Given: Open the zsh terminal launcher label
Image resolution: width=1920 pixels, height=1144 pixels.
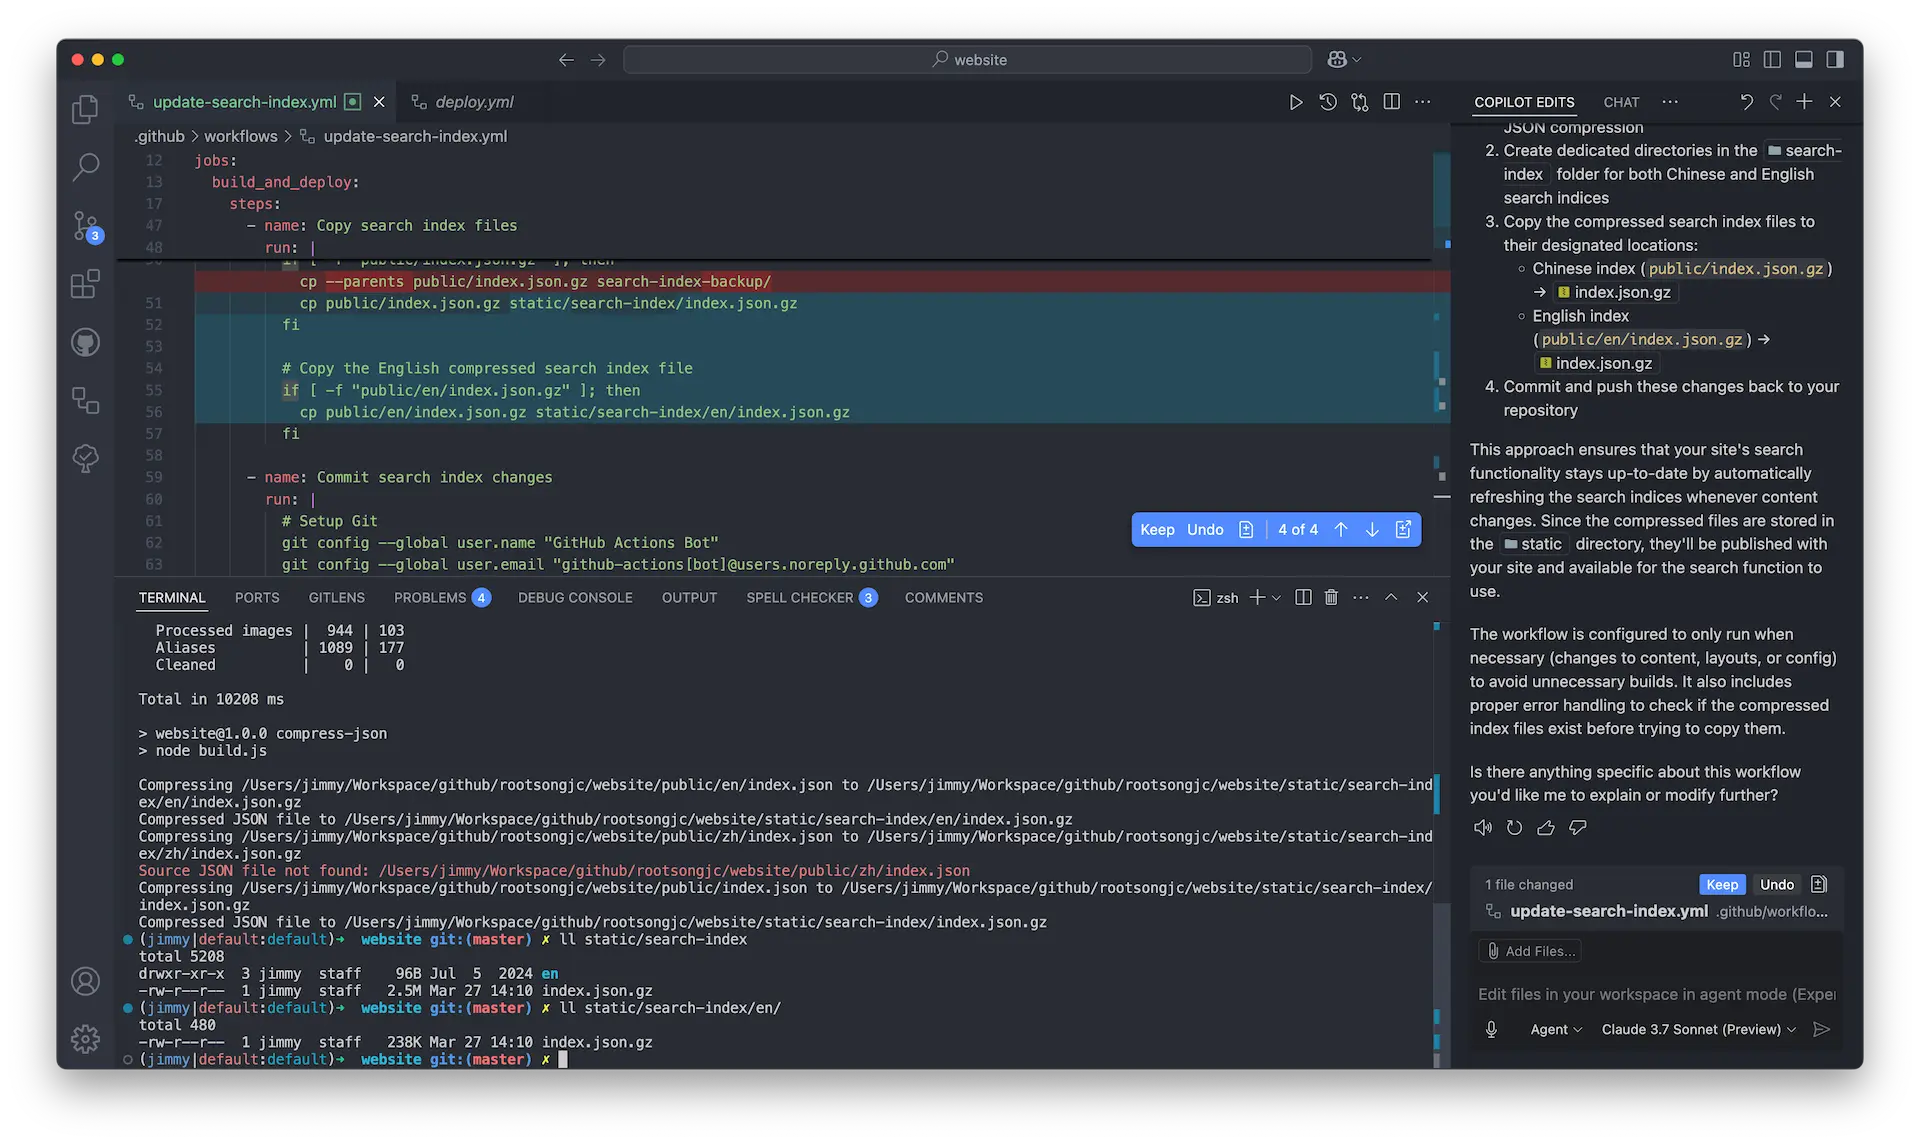Looking at the screenshot, I should click(1216, 597).
